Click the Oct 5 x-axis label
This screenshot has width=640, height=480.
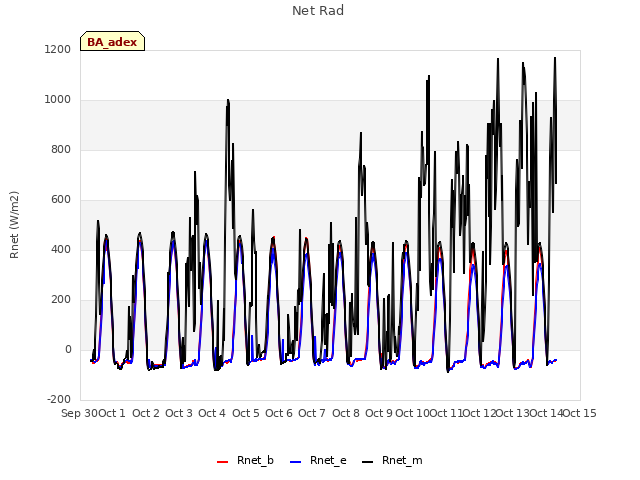(246, 413)
